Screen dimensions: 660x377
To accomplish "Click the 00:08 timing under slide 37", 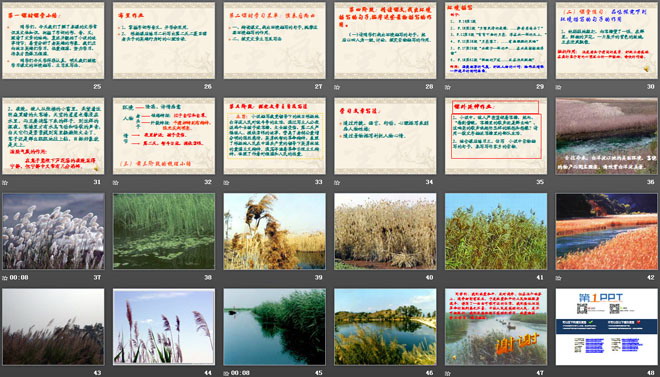I will 19,278.
